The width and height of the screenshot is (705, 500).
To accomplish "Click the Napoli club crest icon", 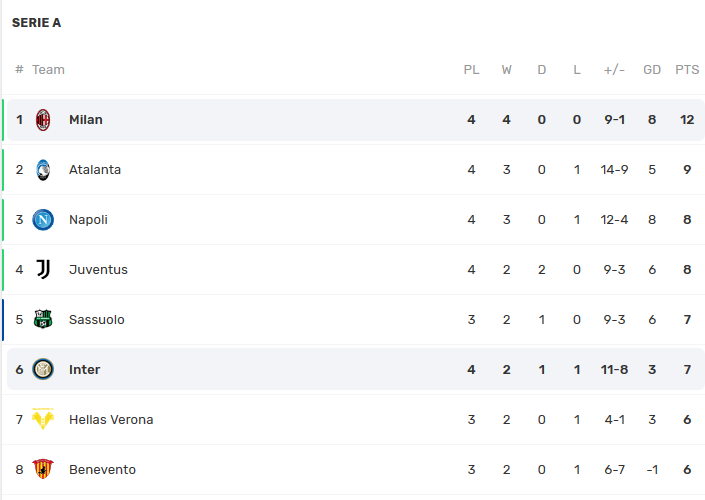I will pos(43,220).
